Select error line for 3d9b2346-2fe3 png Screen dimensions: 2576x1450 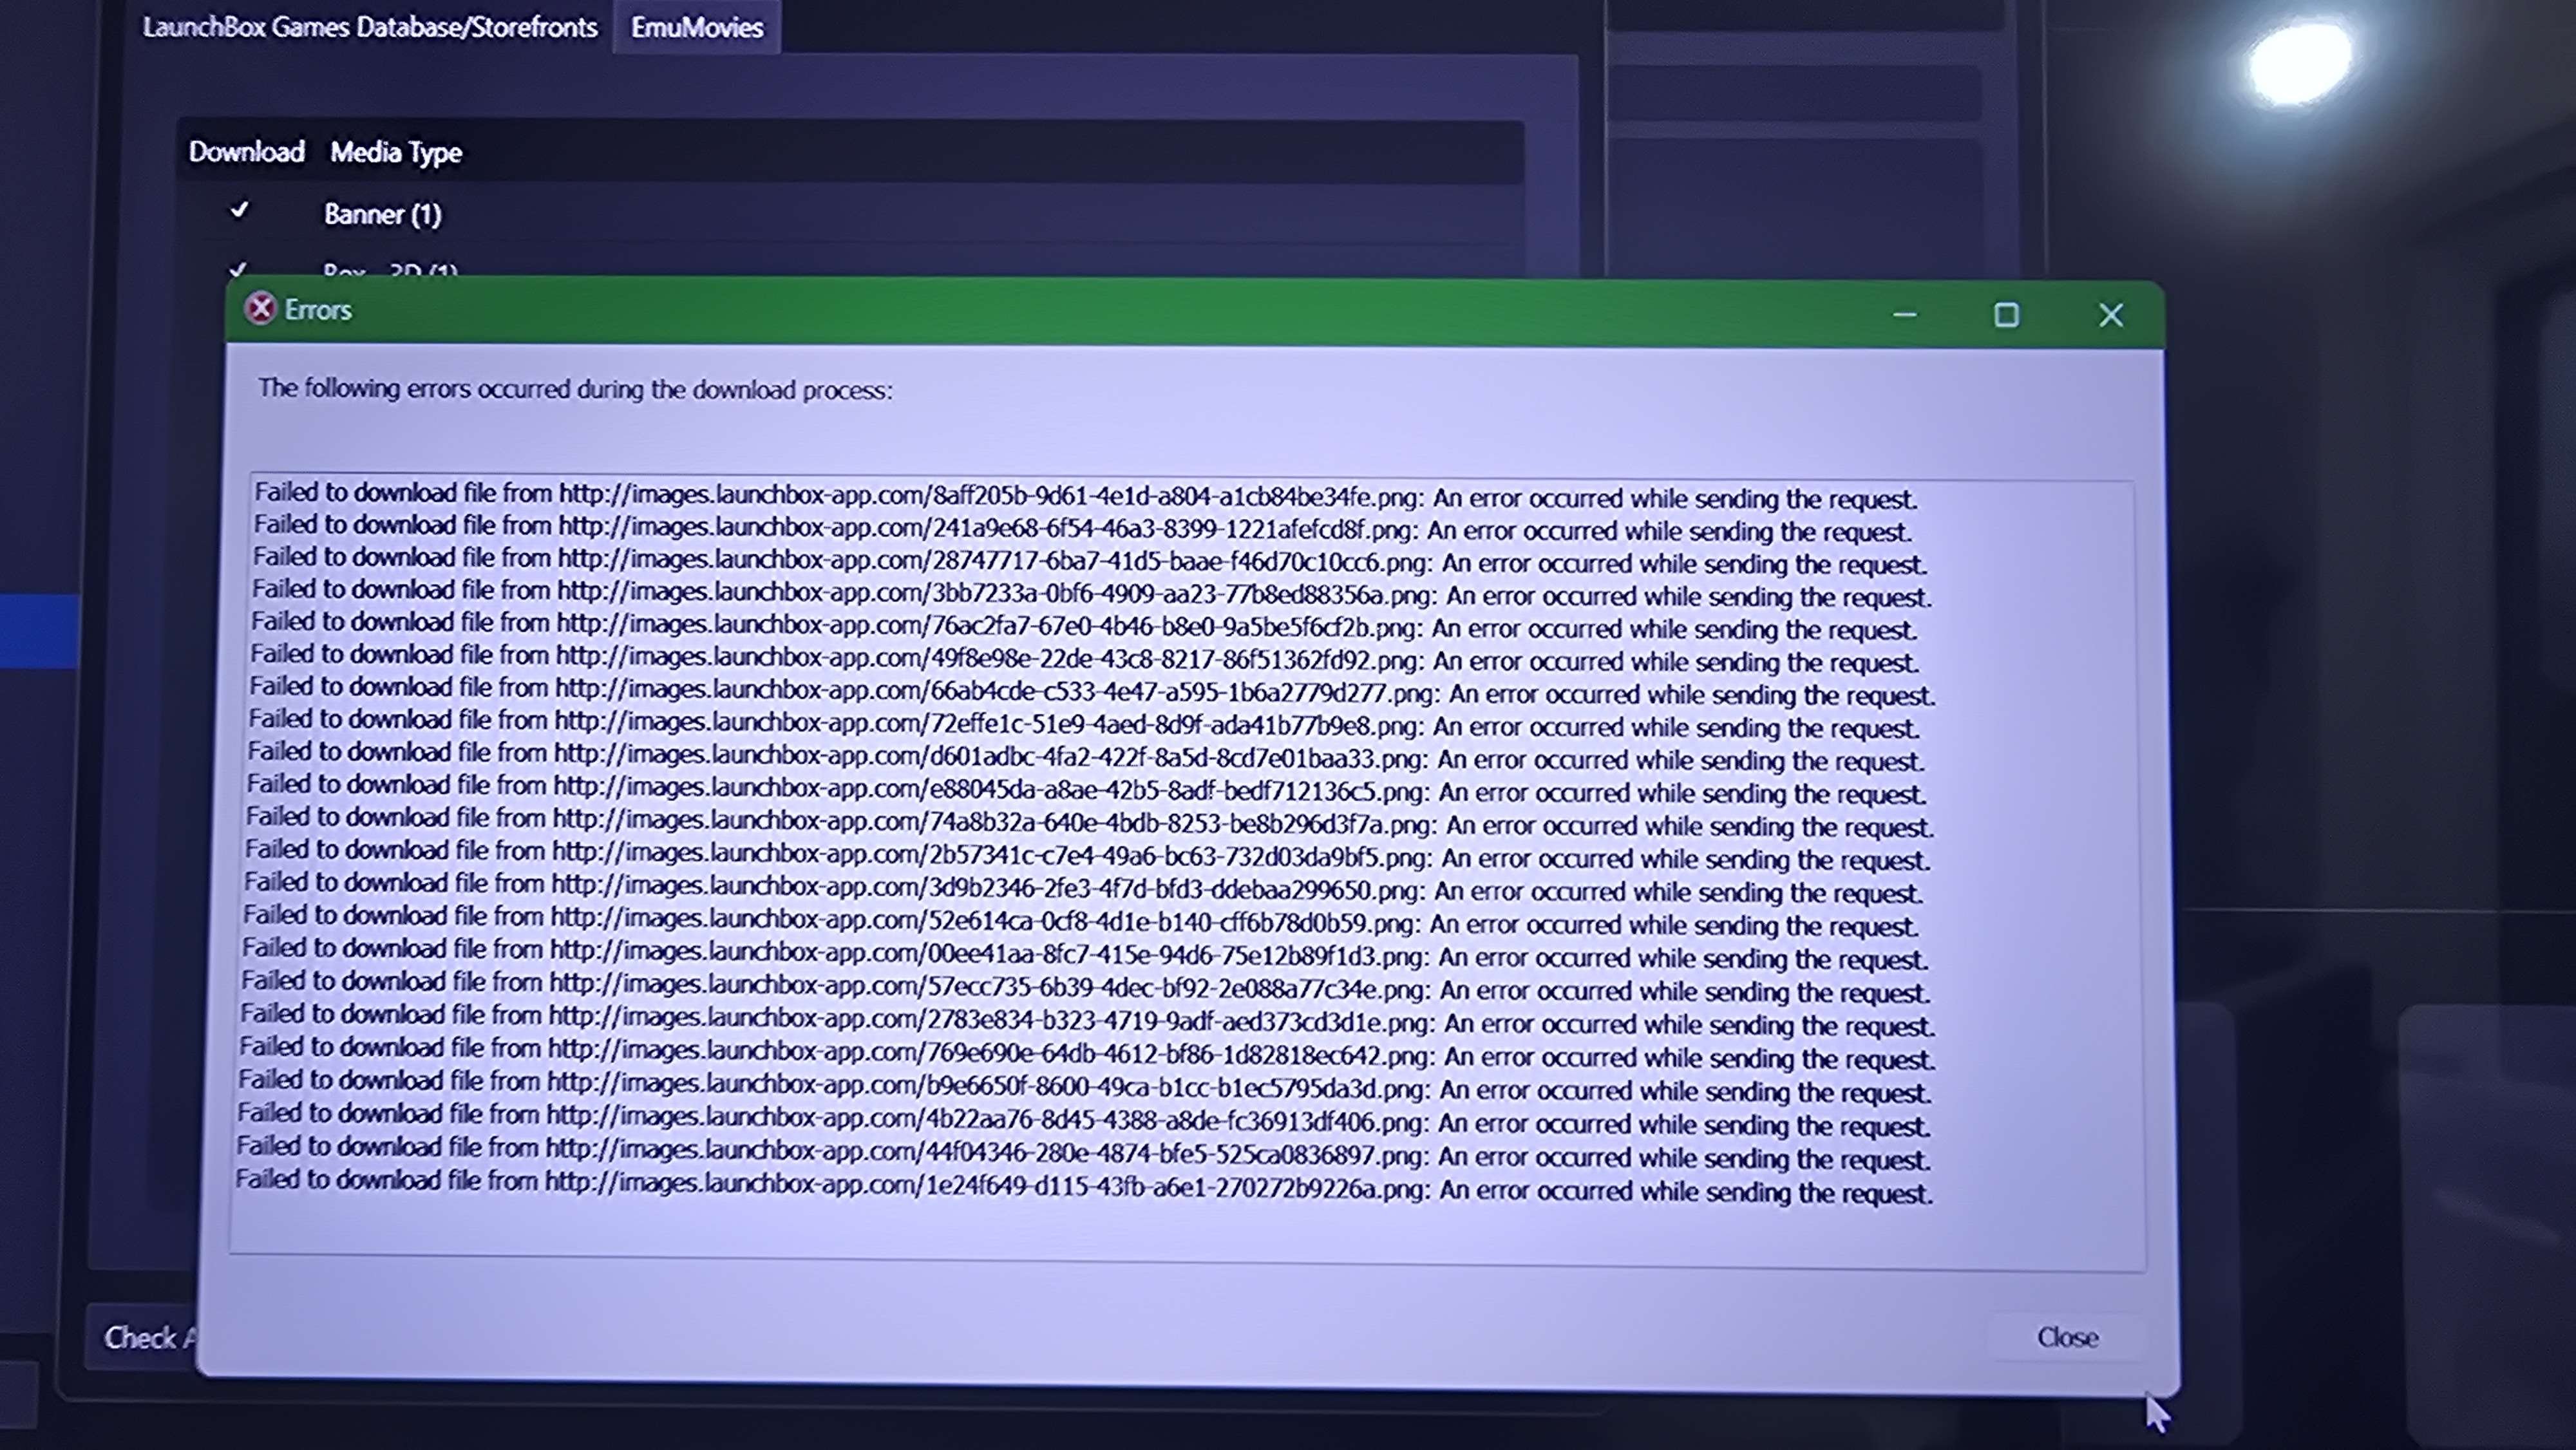coord(1083,888)
